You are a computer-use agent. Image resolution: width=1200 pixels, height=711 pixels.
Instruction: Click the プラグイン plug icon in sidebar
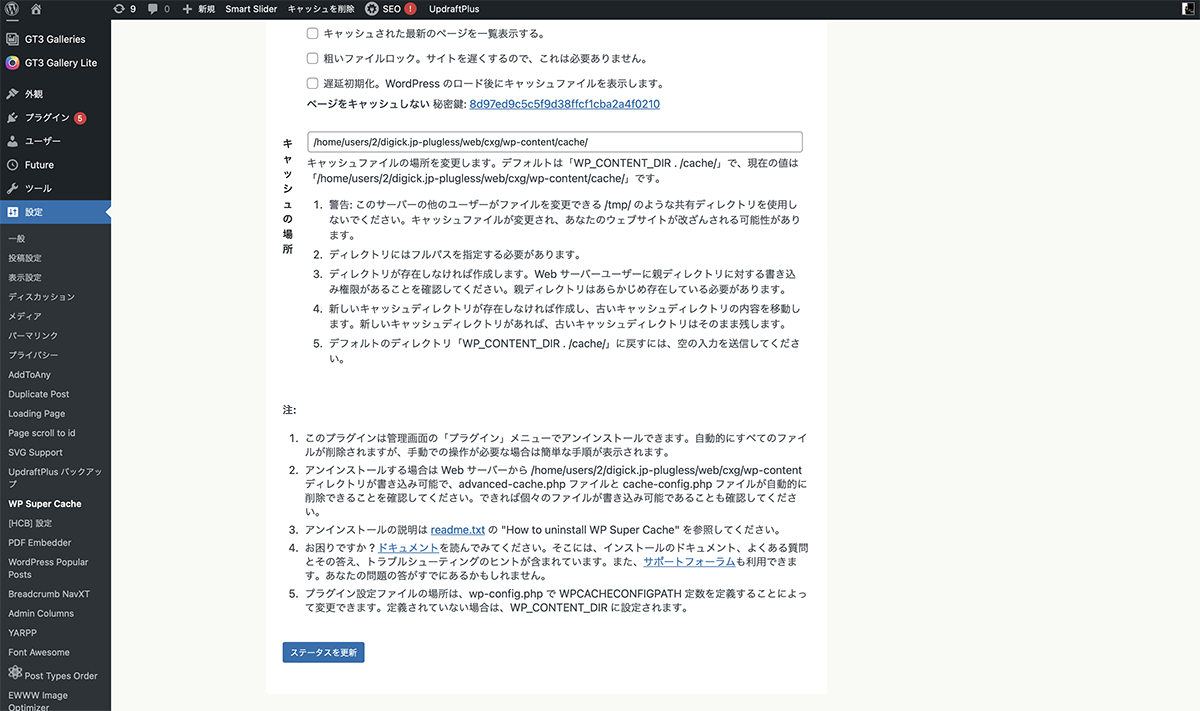(x=12, y=118)
